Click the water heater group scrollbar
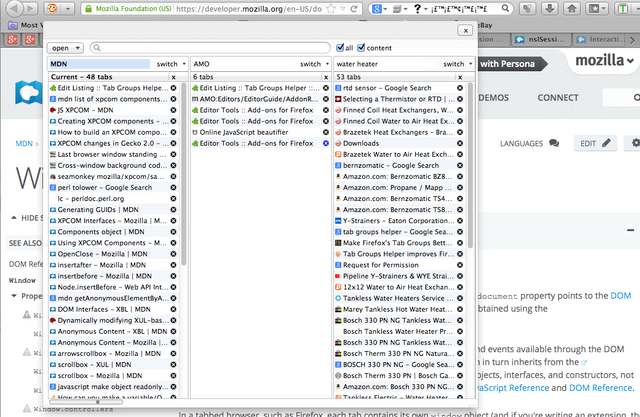The image size is (640, 417). tap(470, 165)
